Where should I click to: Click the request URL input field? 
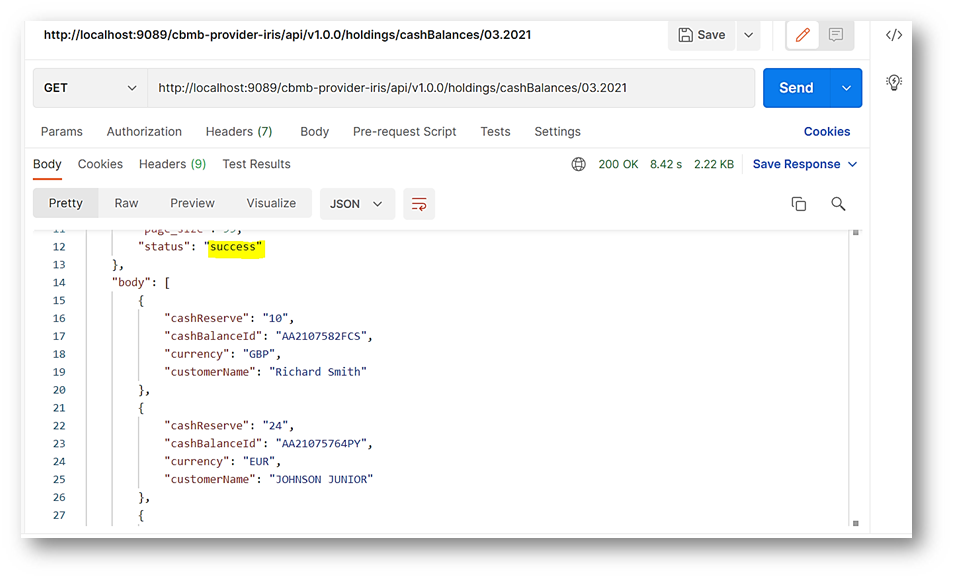point(450,88)
